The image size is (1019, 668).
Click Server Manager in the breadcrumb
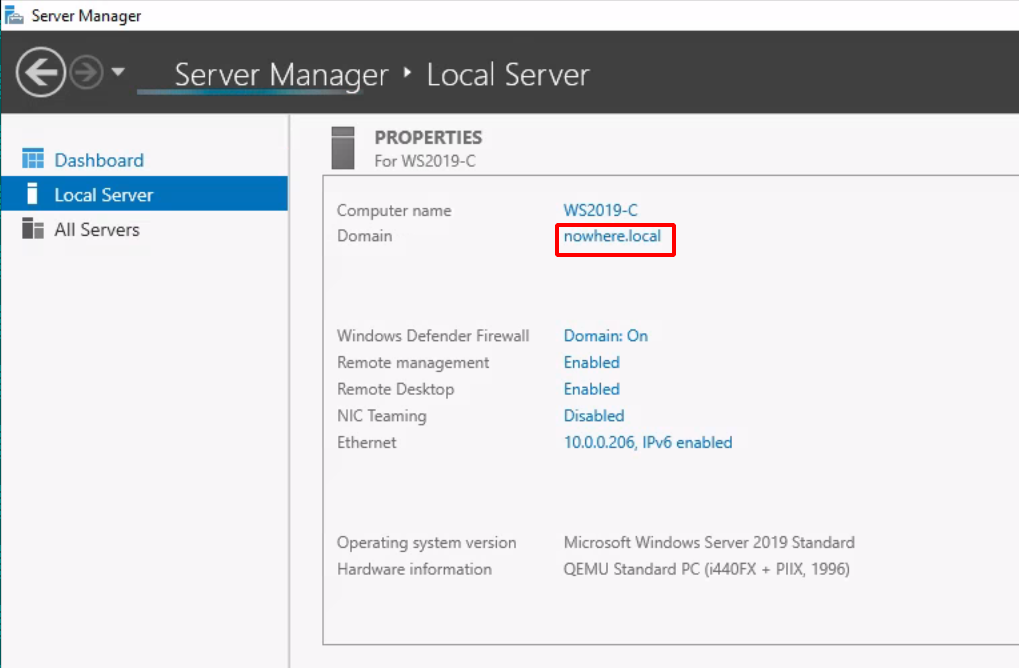pyautogui.click(x=281, y=75)
